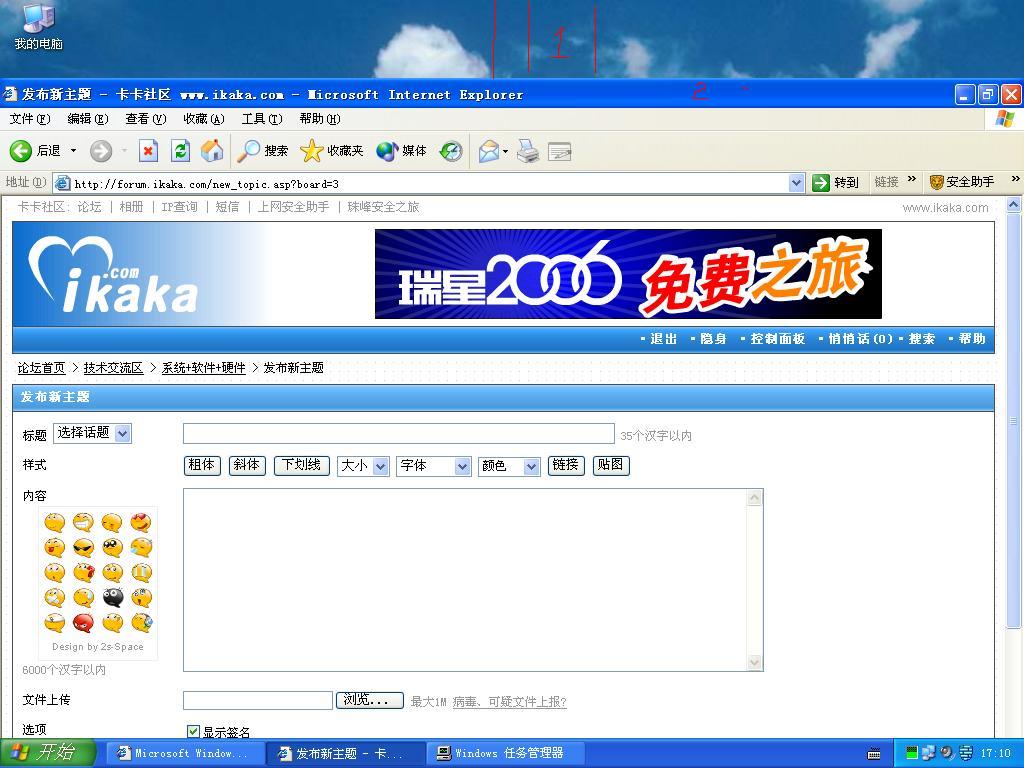Refresh the page with green arrows icon
Image resolution: width=1024 pixels, height=768 pixels.
(180, 151)
